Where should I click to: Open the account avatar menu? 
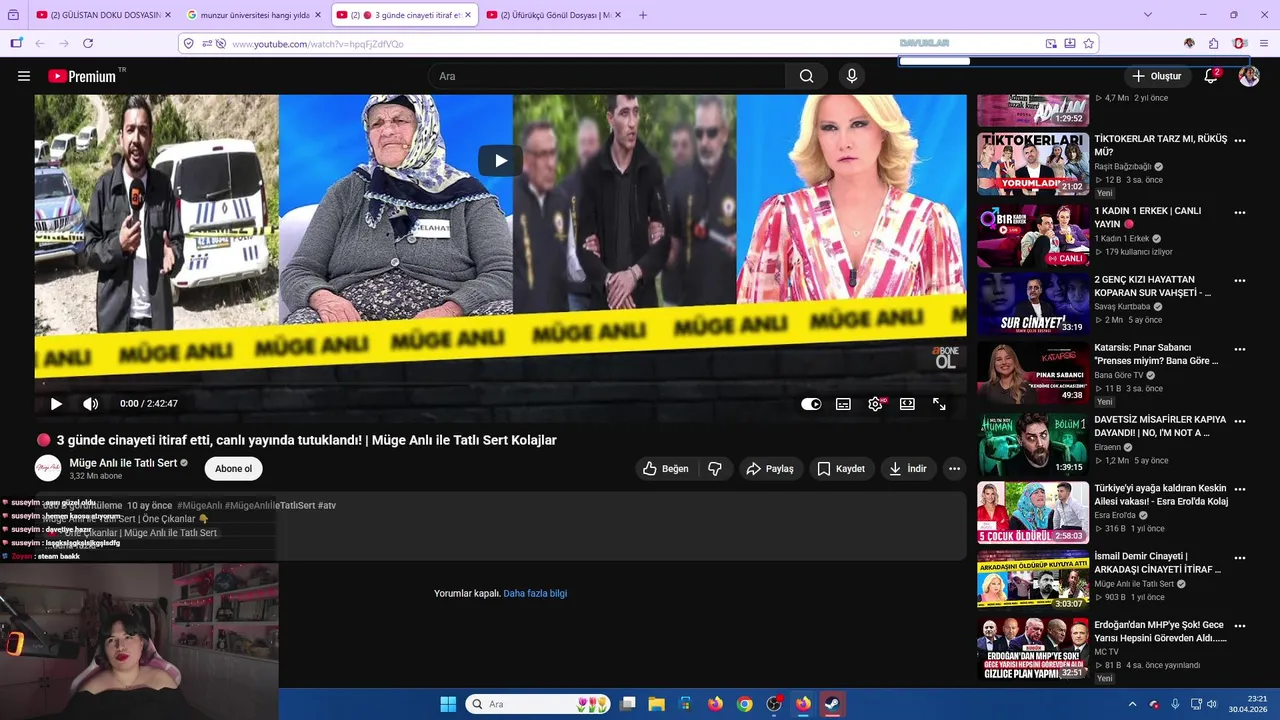(x=1249, y=76)
